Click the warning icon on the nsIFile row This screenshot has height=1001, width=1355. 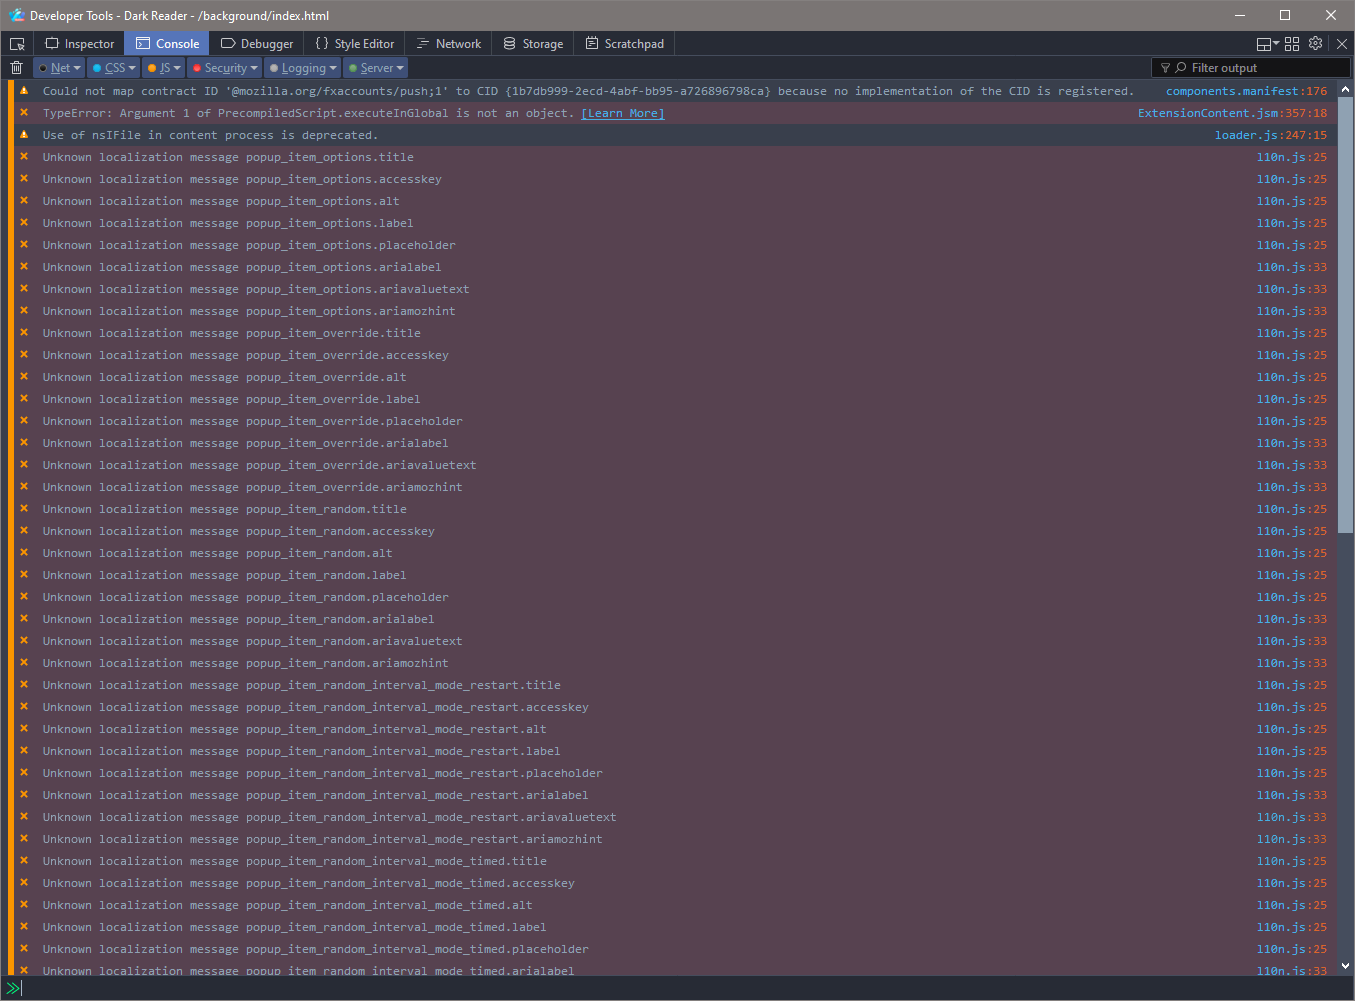(x=24, y=135)
